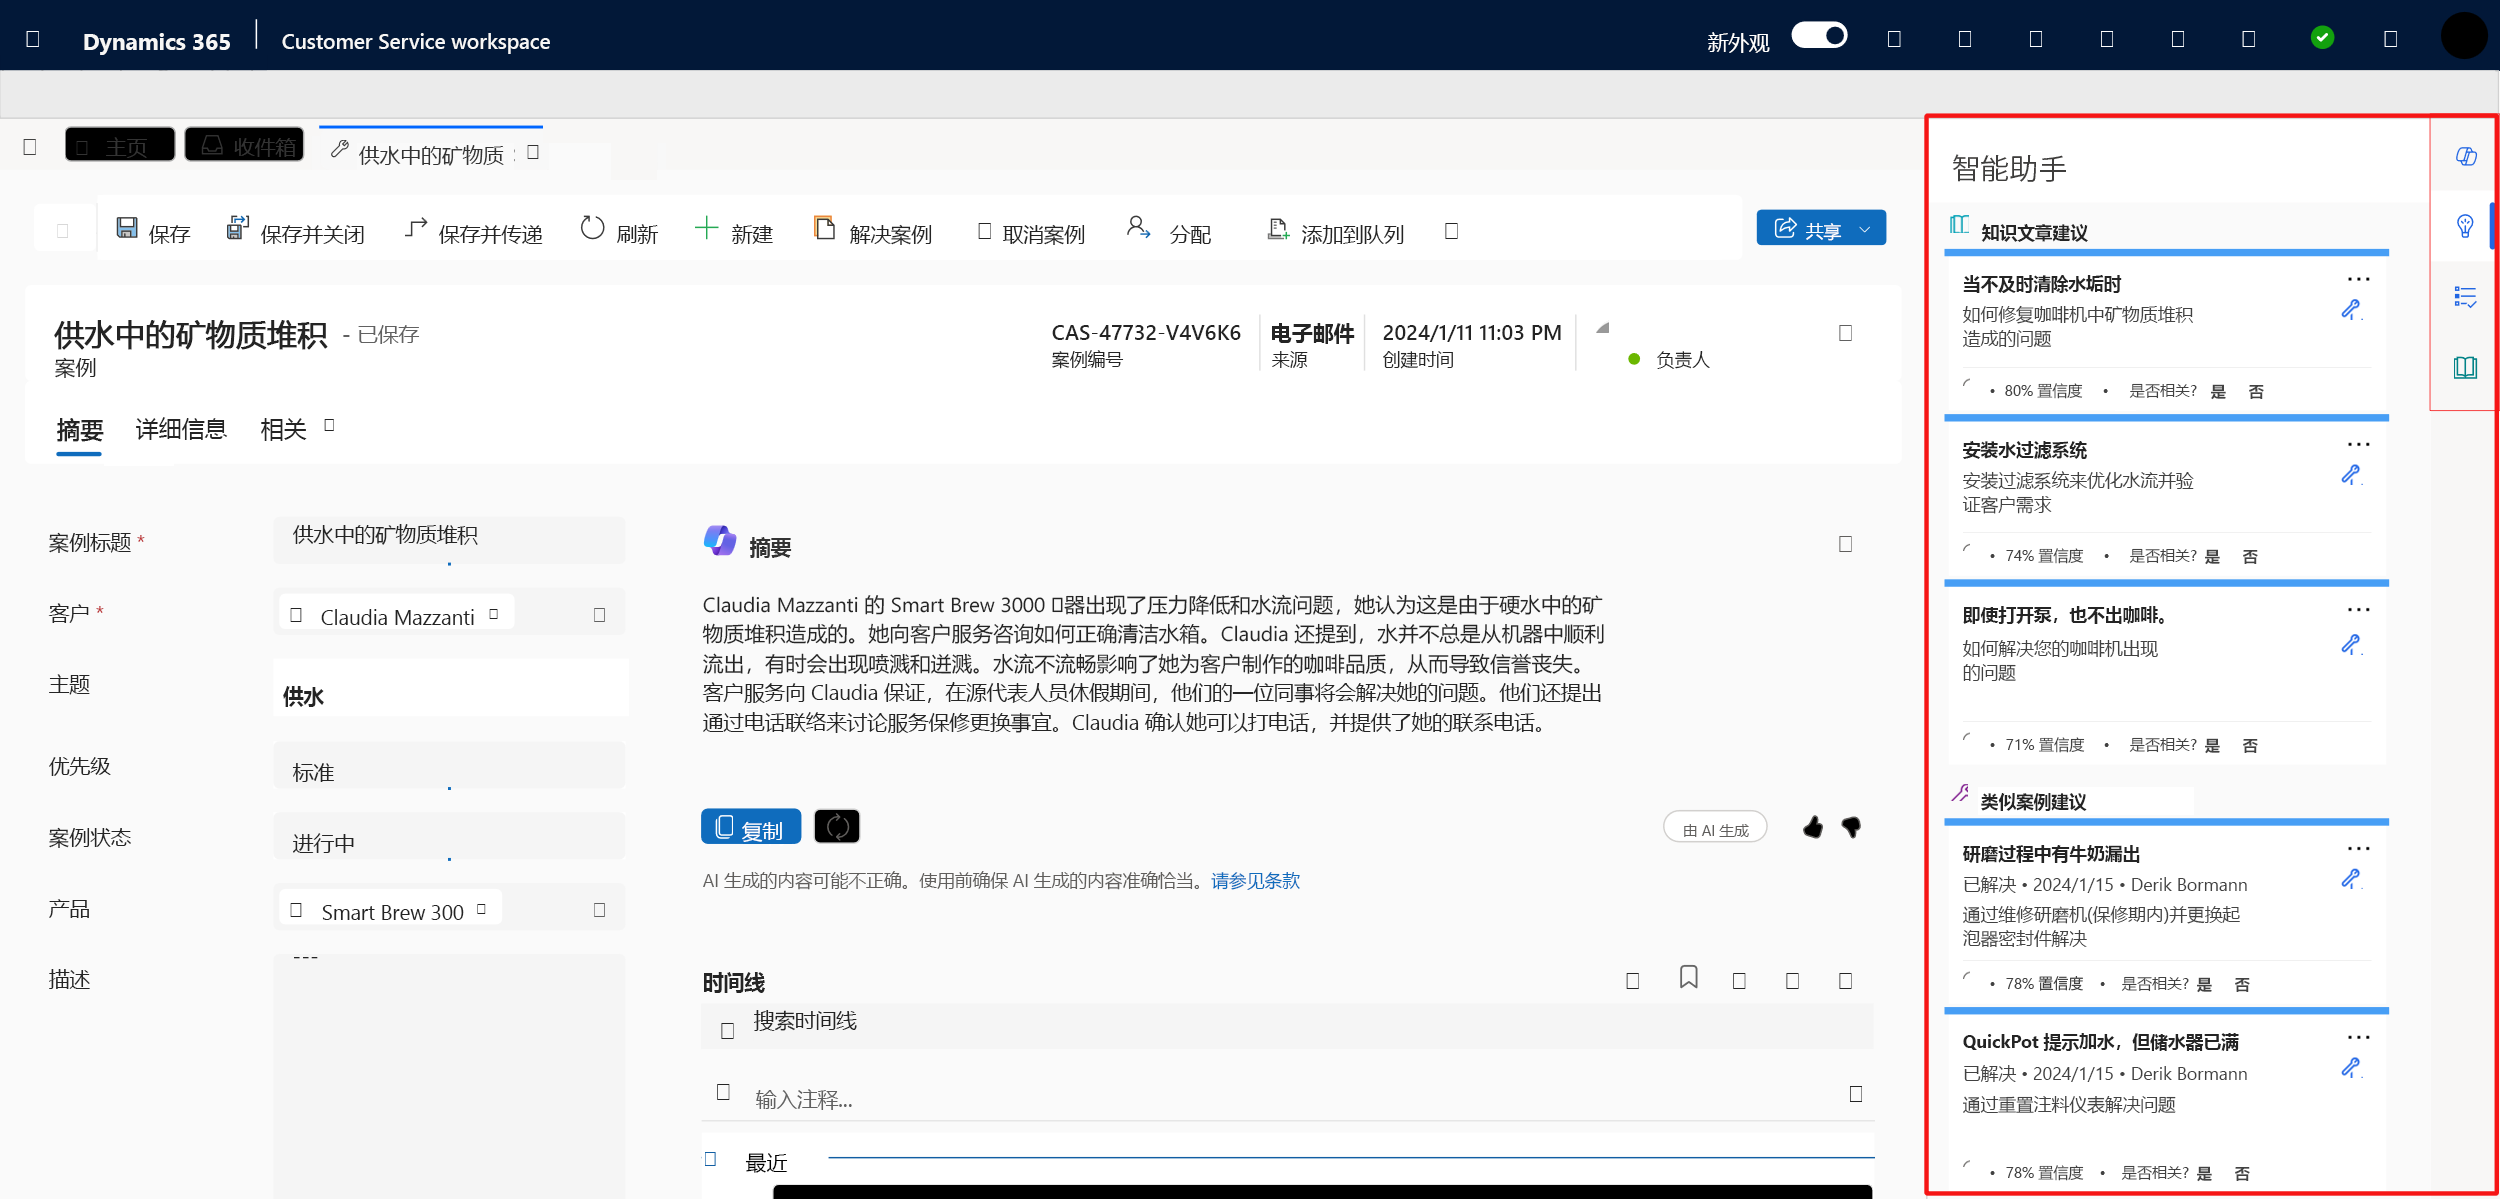Give thumbs up to AI summary
2500x1199 pixels.
(1812, 827)
